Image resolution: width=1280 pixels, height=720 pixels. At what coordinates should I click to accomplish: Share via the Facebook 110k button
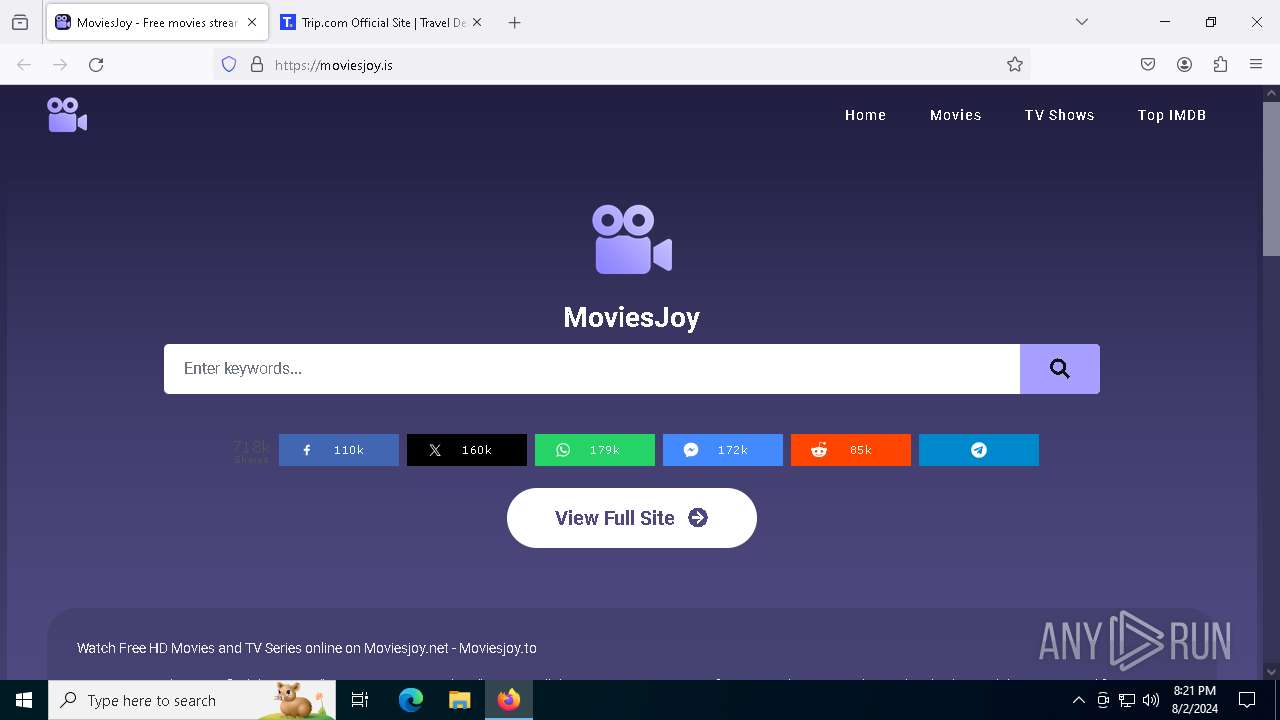(339, 450)
